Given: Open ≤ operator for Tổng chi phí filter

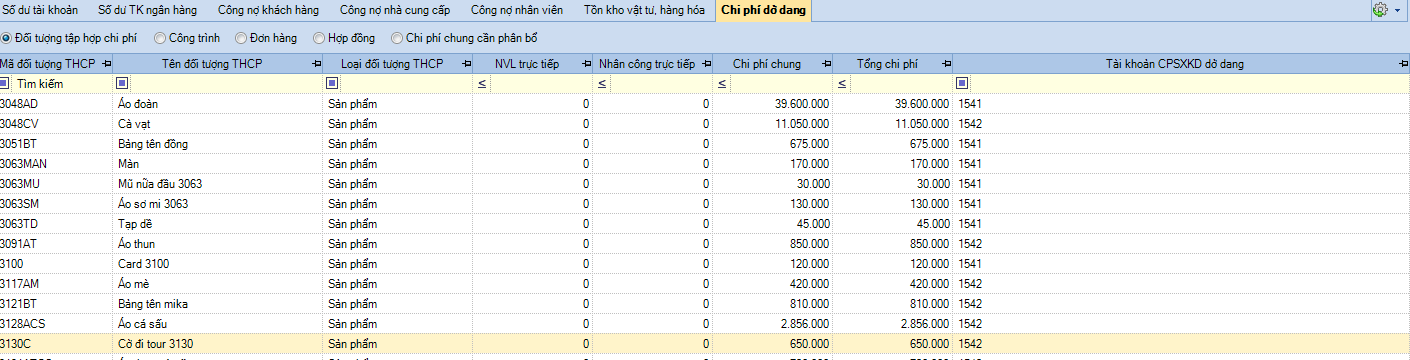Looking at the screenshot, I should pos(842,84).
